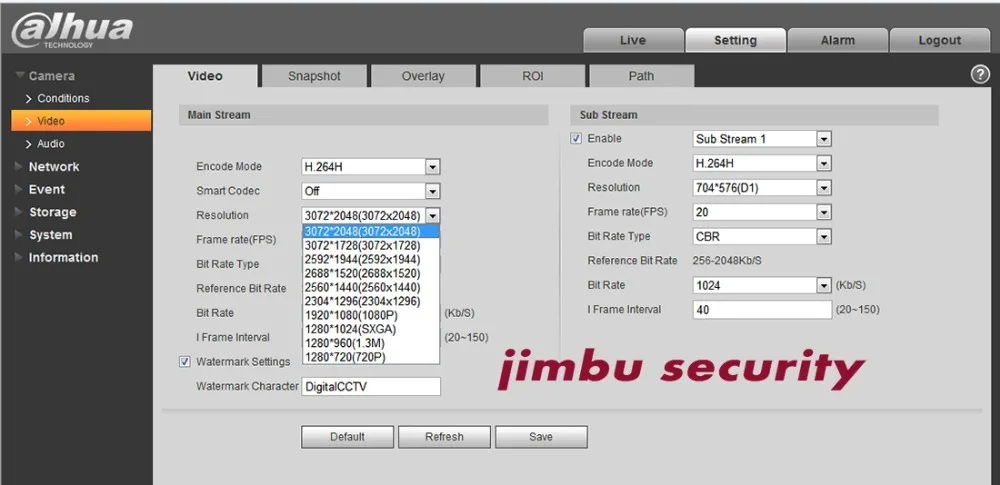
Task: Choose 2592*1944 resolution option
Action: coord(371,259)
